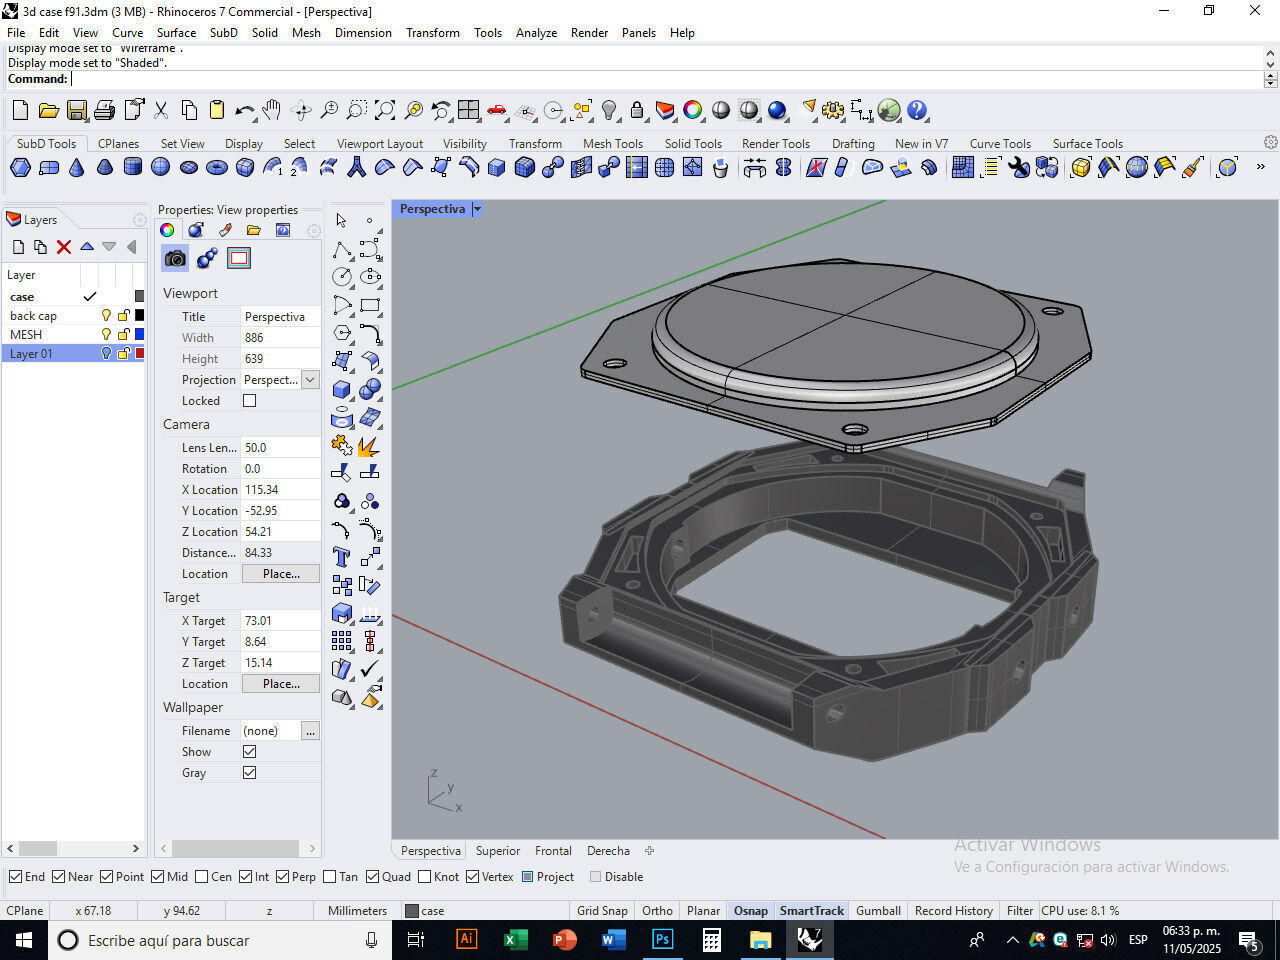Click the 4 Viewports layout icon
1280x960 pixels.
pyautogui.click(x=468, y=110)
